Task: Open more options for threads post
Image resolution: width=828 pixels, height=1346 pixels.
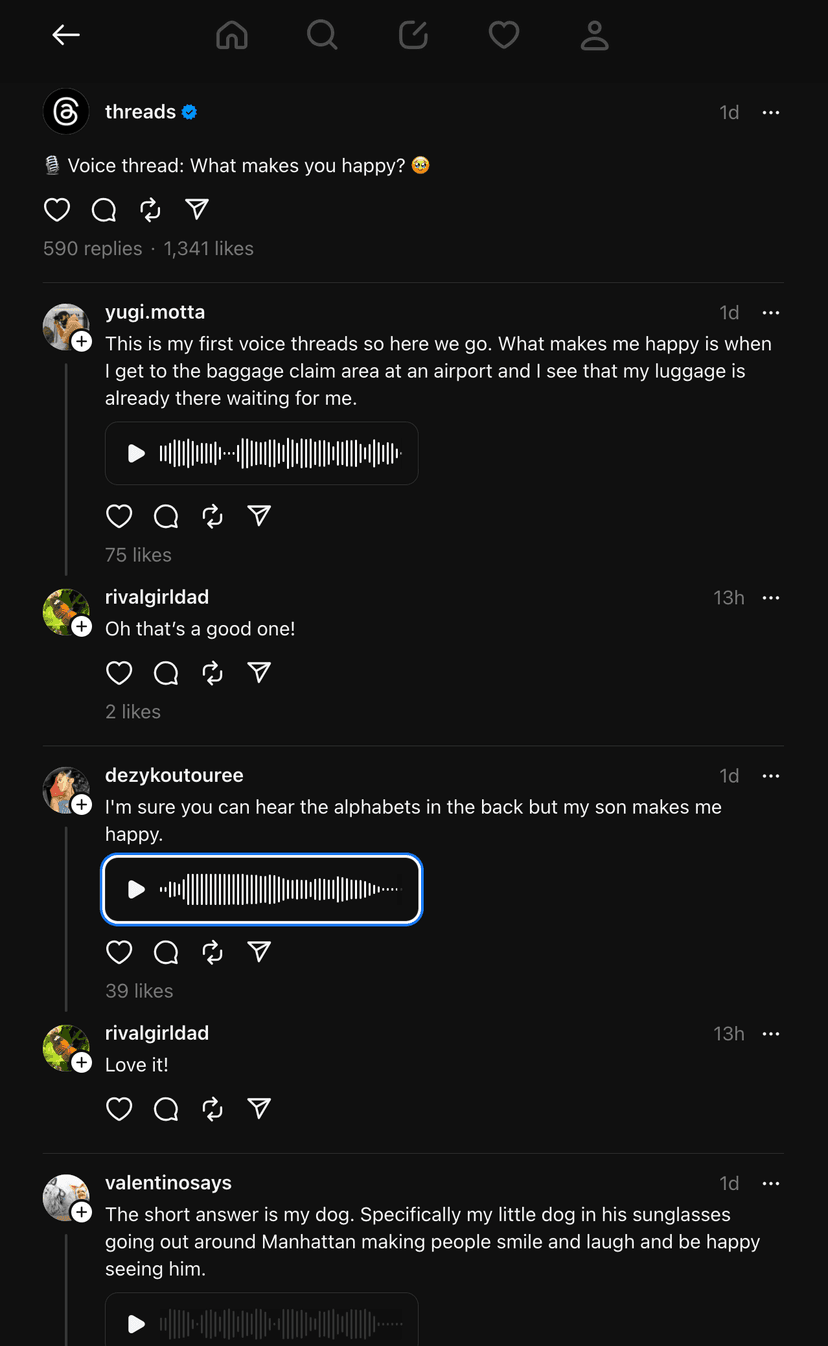Action: click(770, 113)
